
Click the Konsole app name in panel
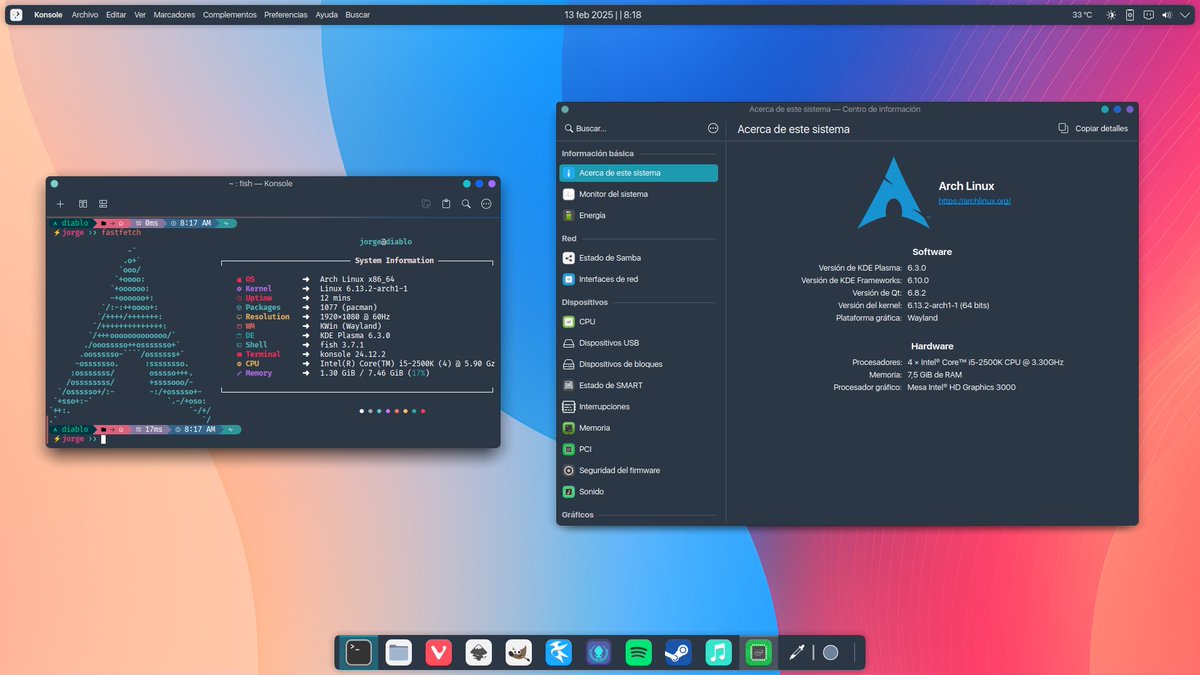(48, 15)
